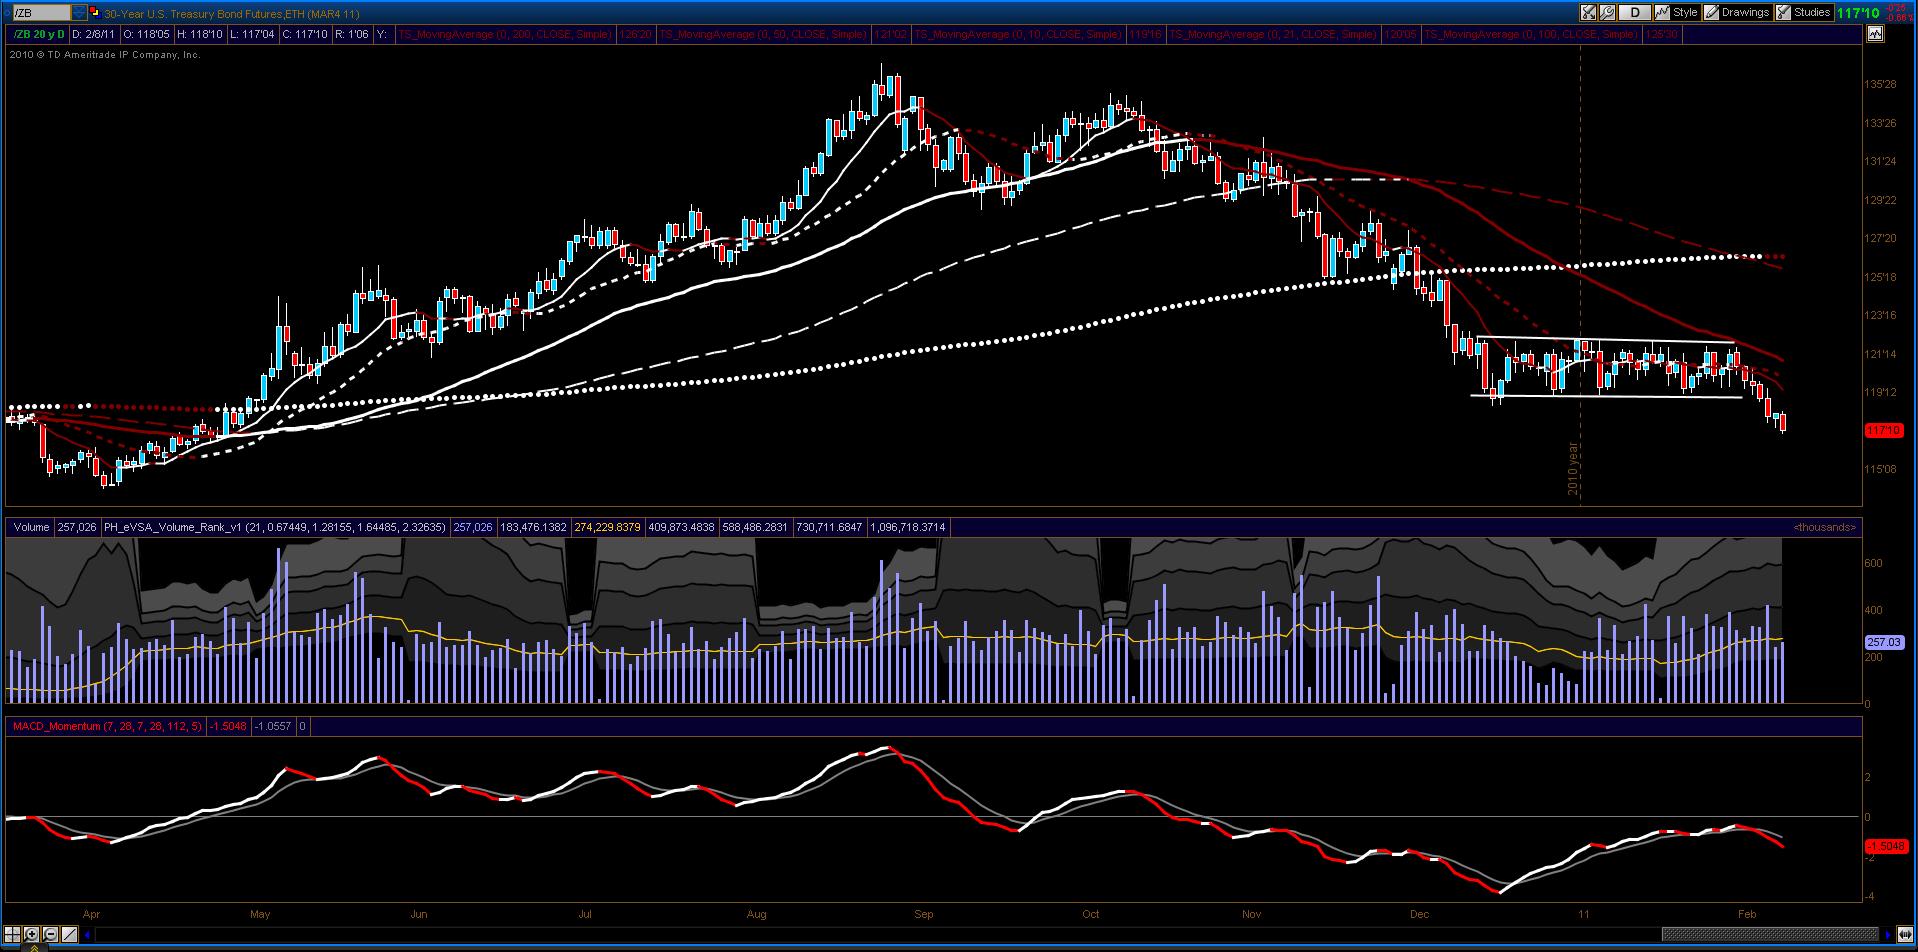Change the D daily timeframe button

pos(1635,13)
